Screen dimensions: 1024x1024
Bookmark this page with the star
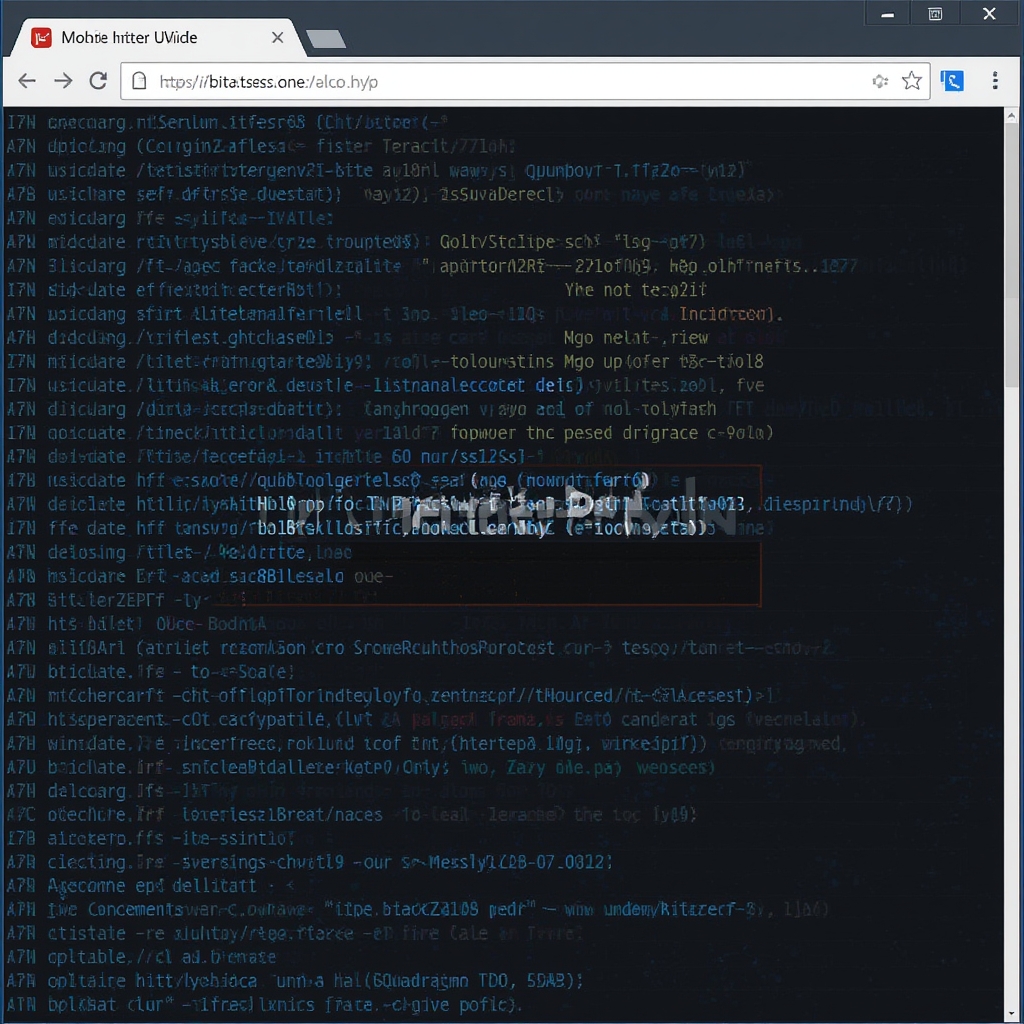(912, 82)
